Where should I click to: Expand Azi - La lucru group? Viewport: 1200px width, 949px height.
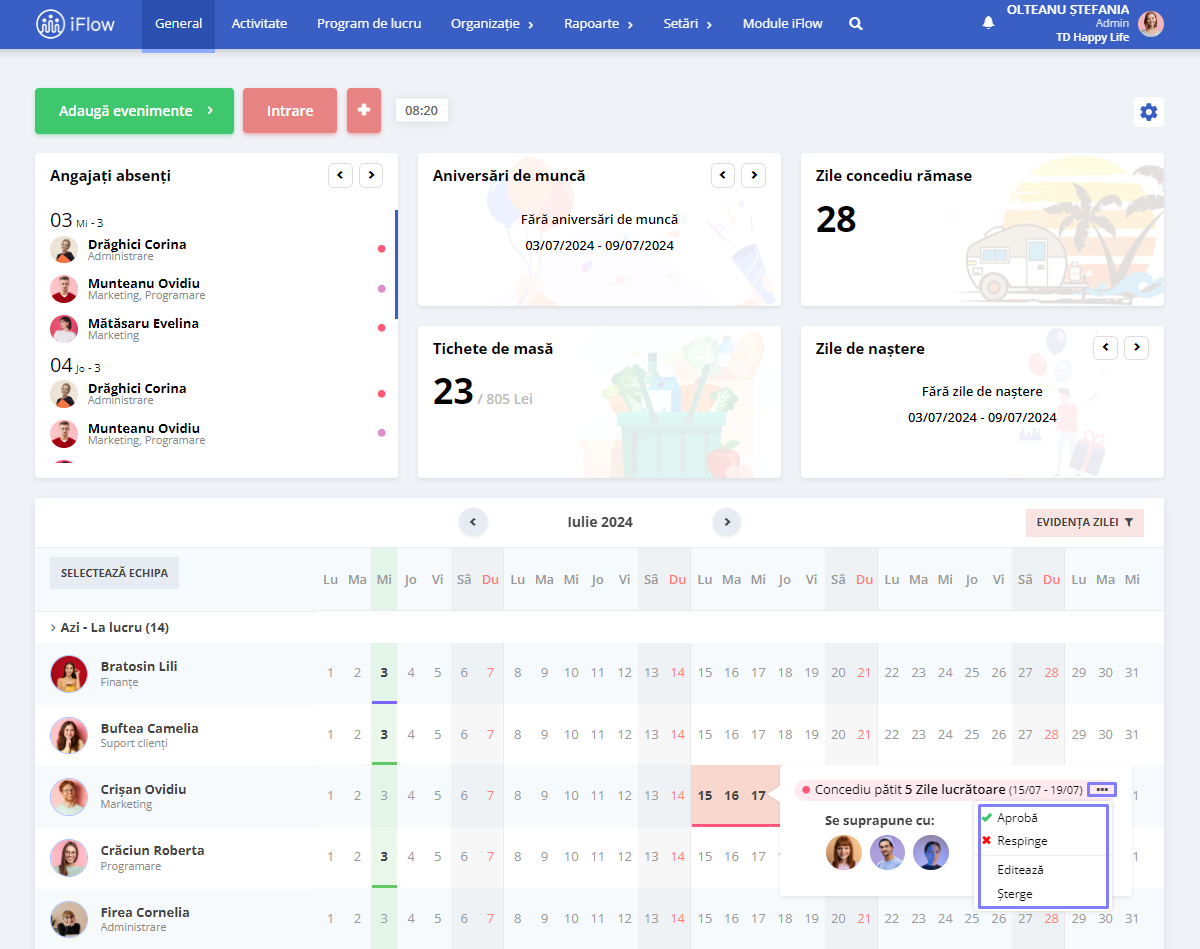tap(109, 628)
